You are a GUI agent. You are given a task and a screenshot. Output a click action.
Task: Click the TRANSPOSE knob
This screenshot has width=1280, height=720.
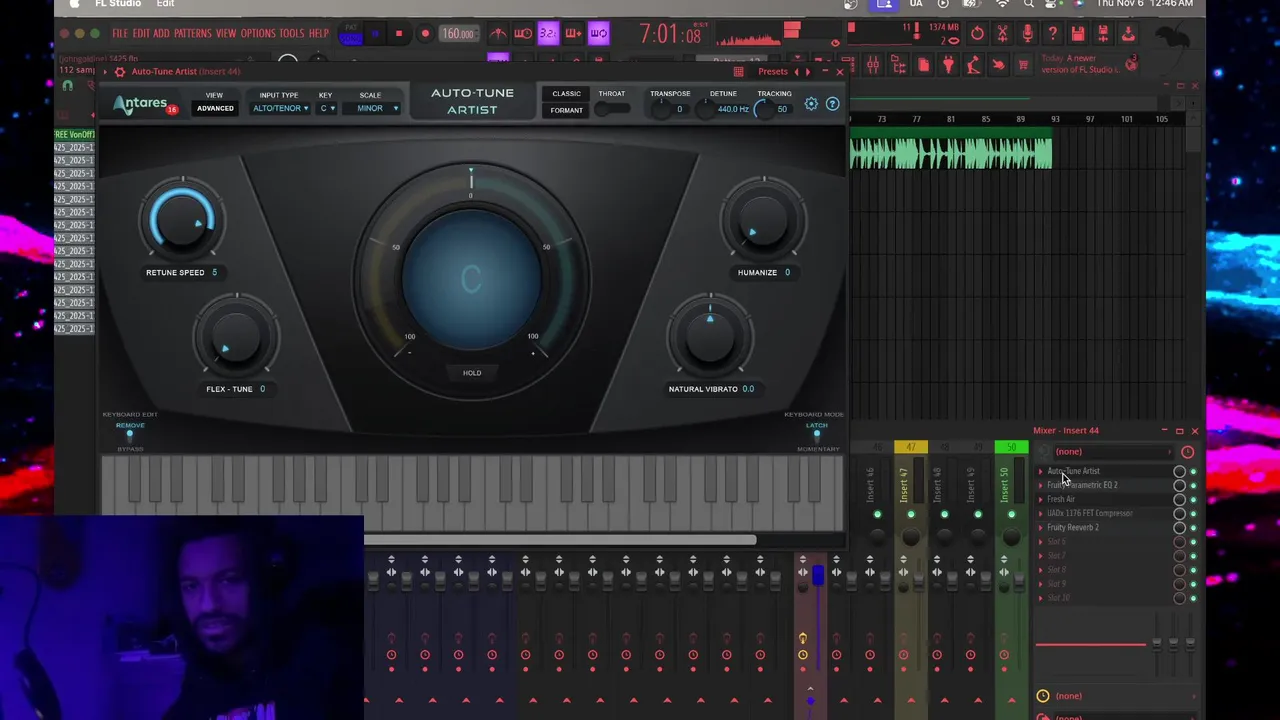pyautogui.click(x=663, y=109)
